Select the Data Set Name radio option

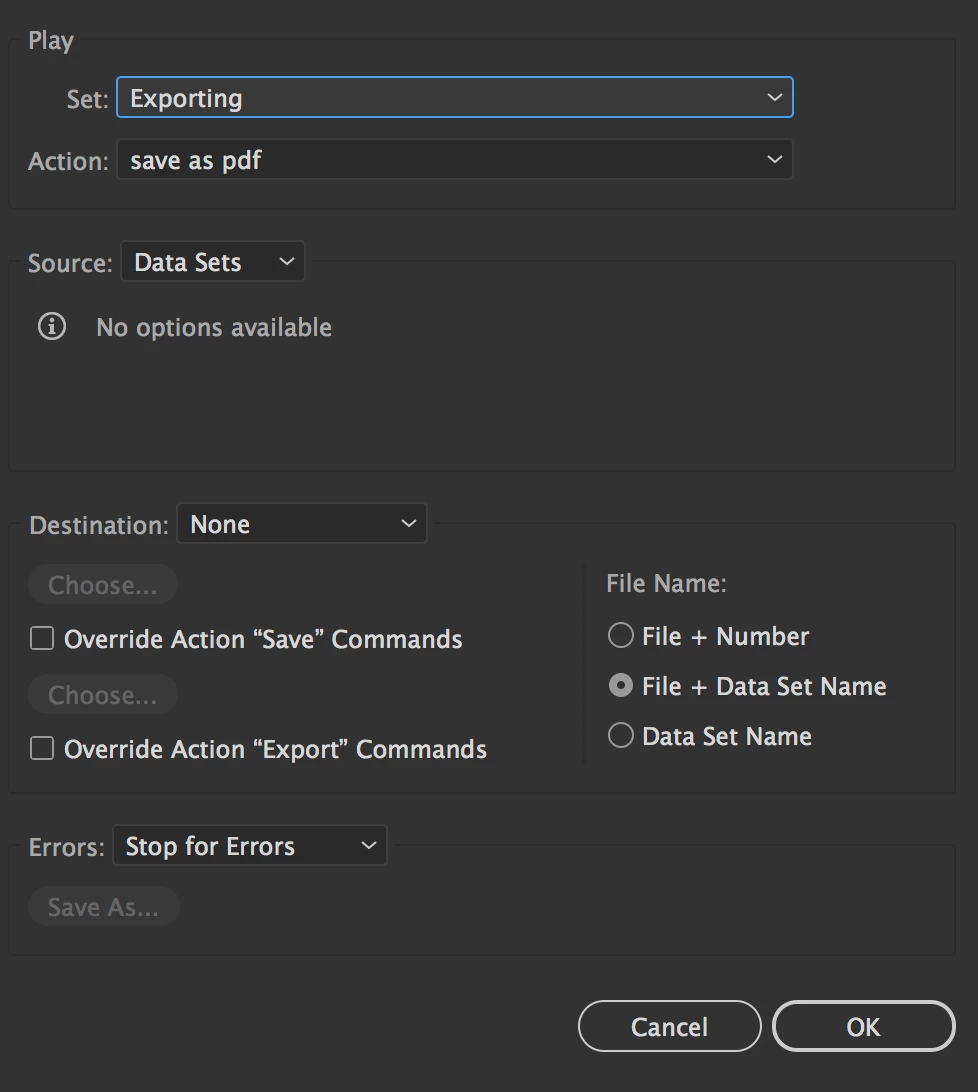coord(621,736)
